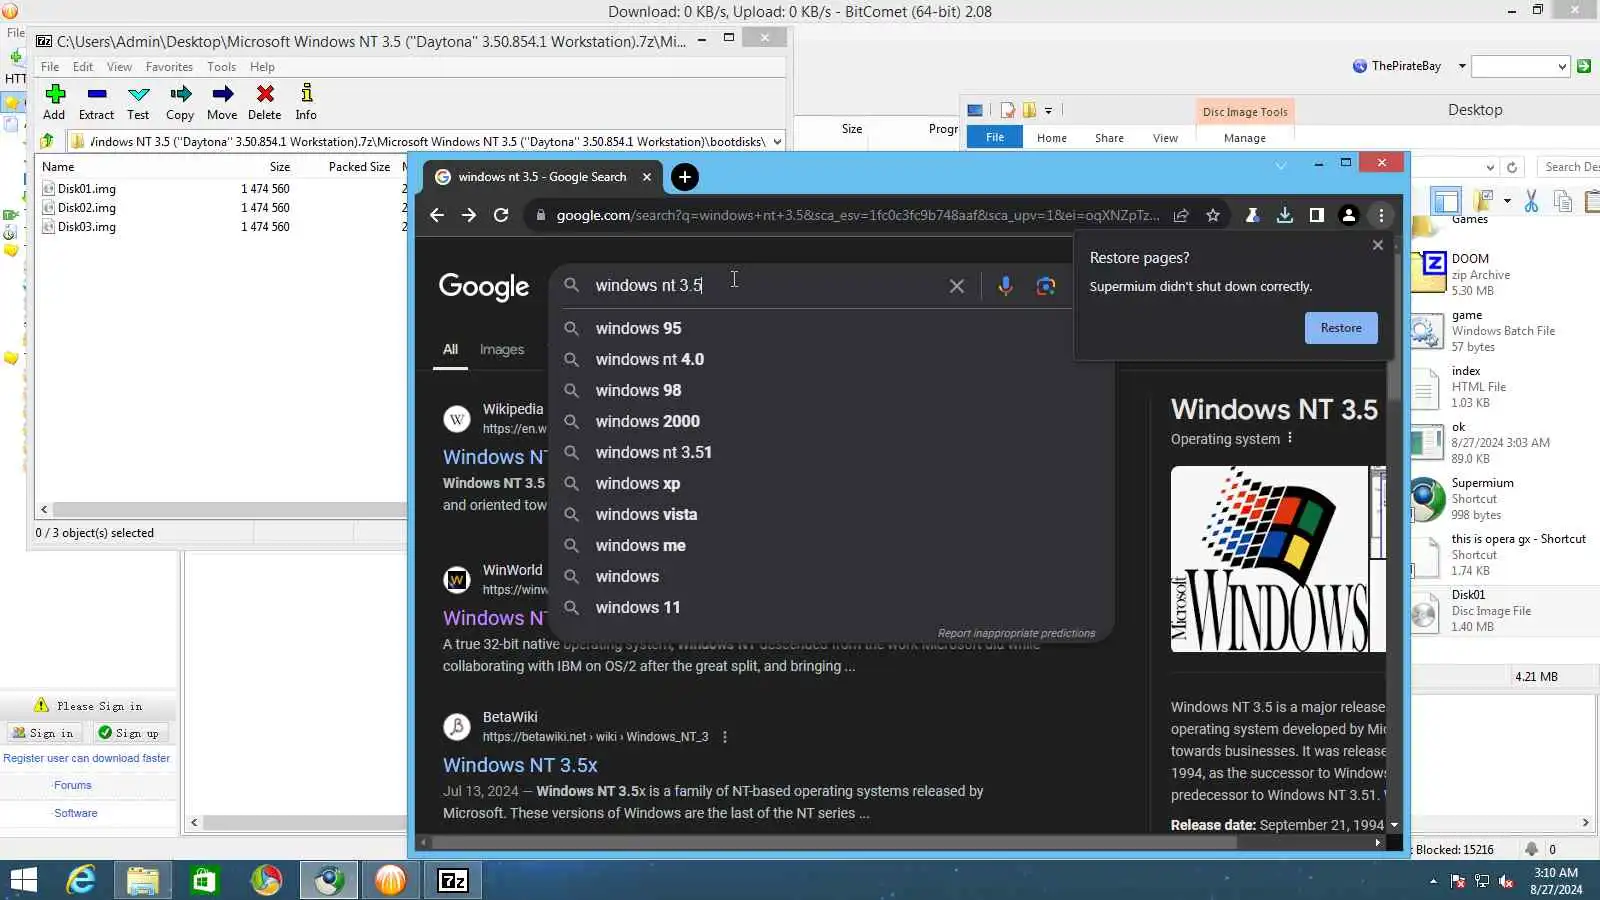Open the Software link in BitComet
This screenshot has width=1600, height=900.
pyautogui.click(x=76, y=813)
